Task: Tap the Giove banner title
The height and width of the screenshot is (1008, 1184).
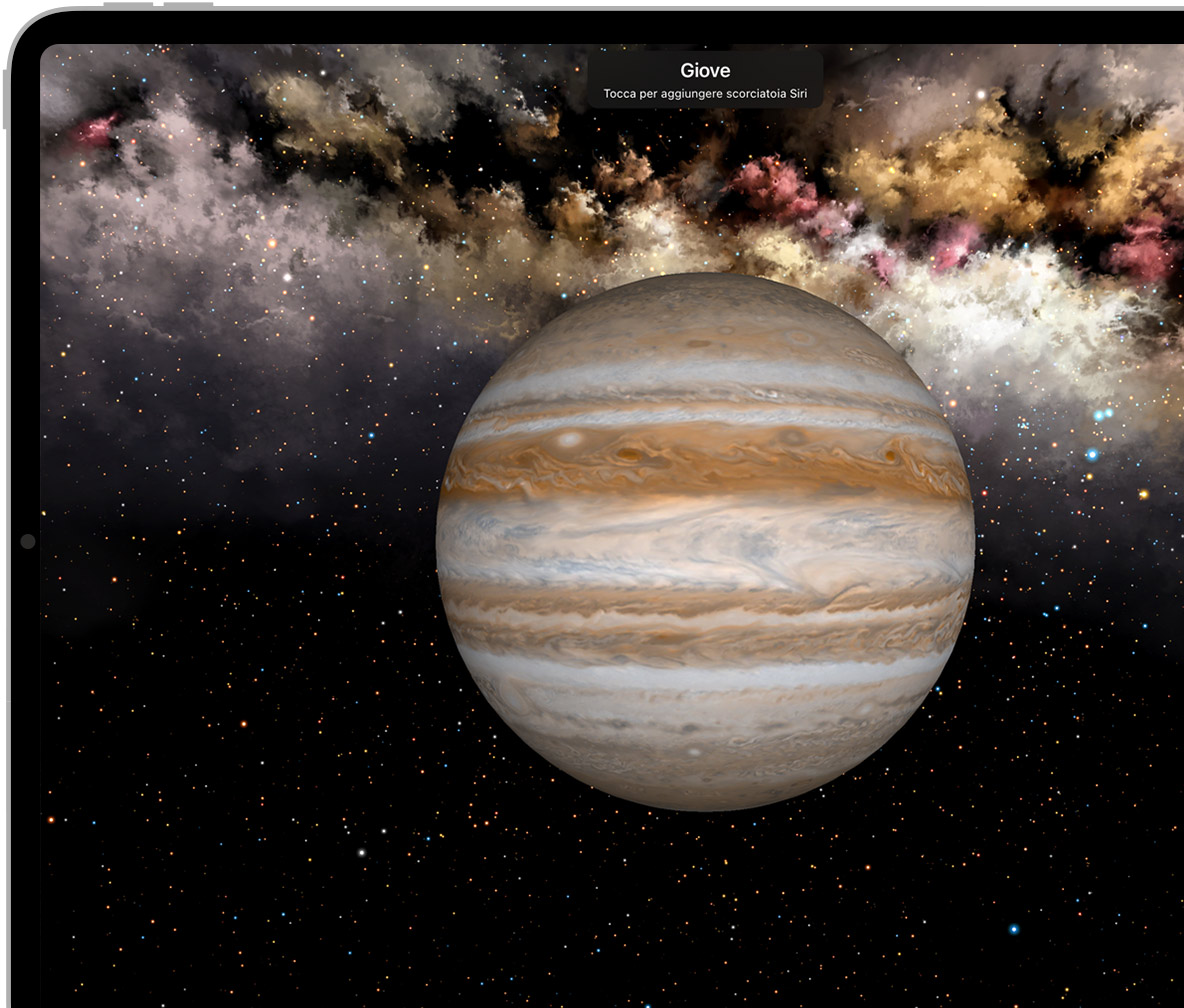Action: click(x=705, y=71)
